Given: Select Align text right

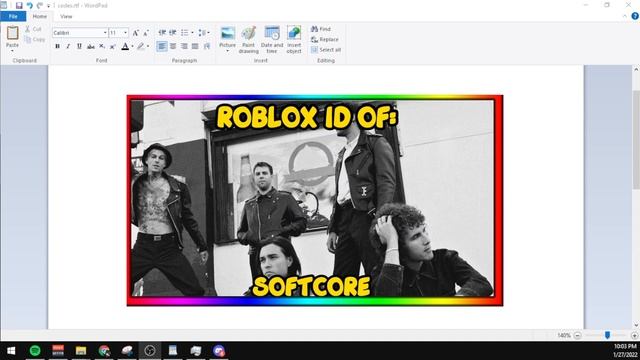Looking at the screenshot, I should pyautogui.click(x=184, y=46).
